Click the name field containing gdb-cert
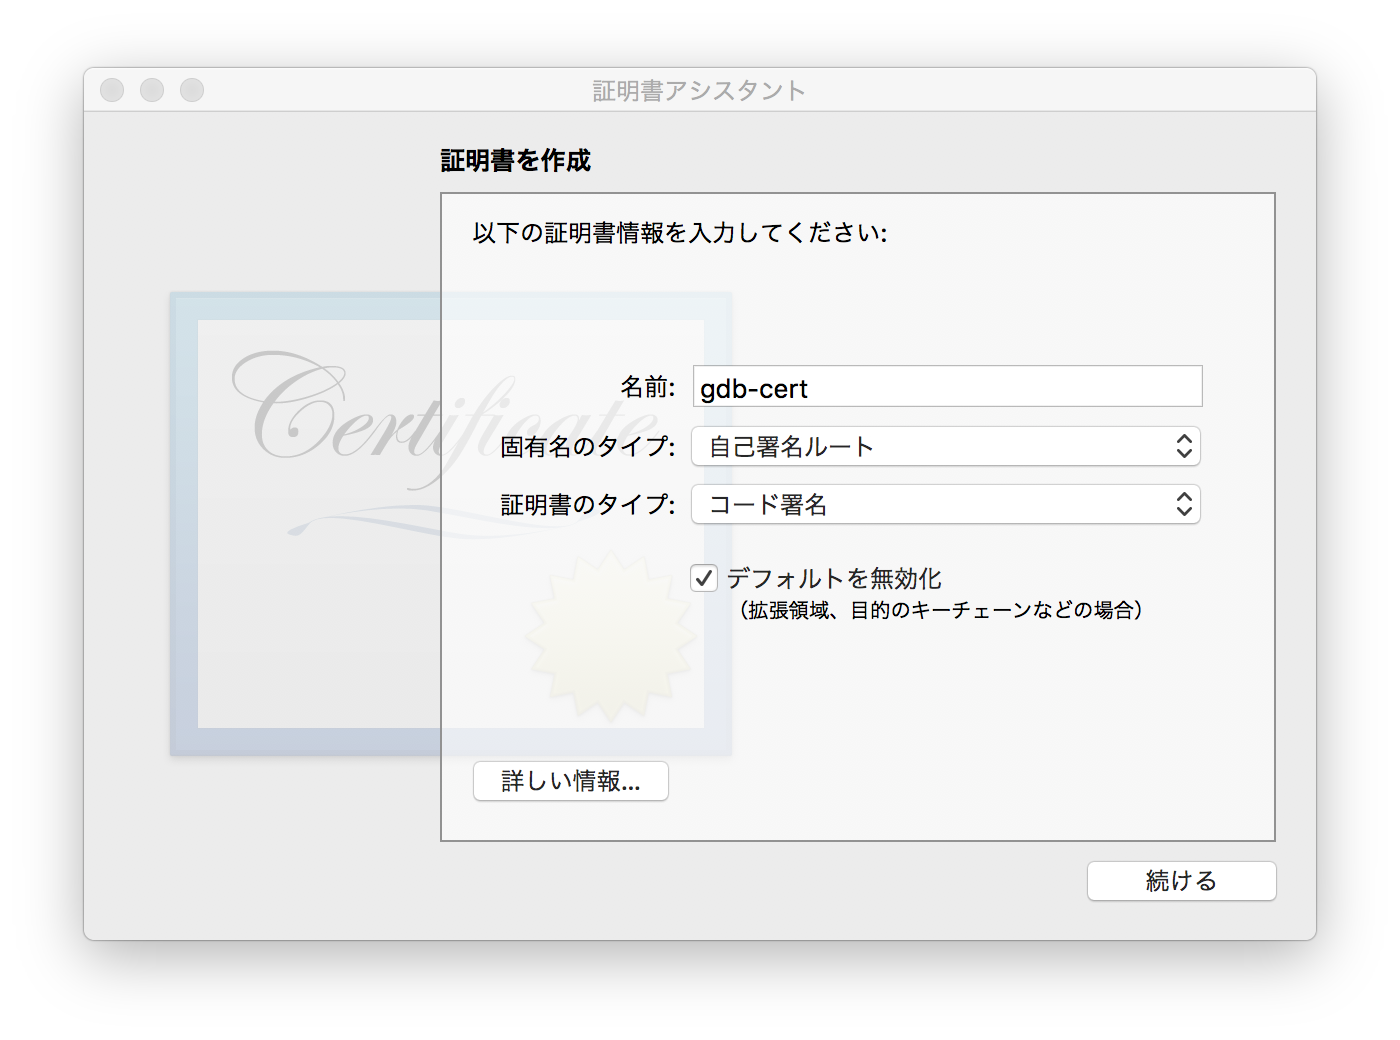 click(x=946, y=387)
